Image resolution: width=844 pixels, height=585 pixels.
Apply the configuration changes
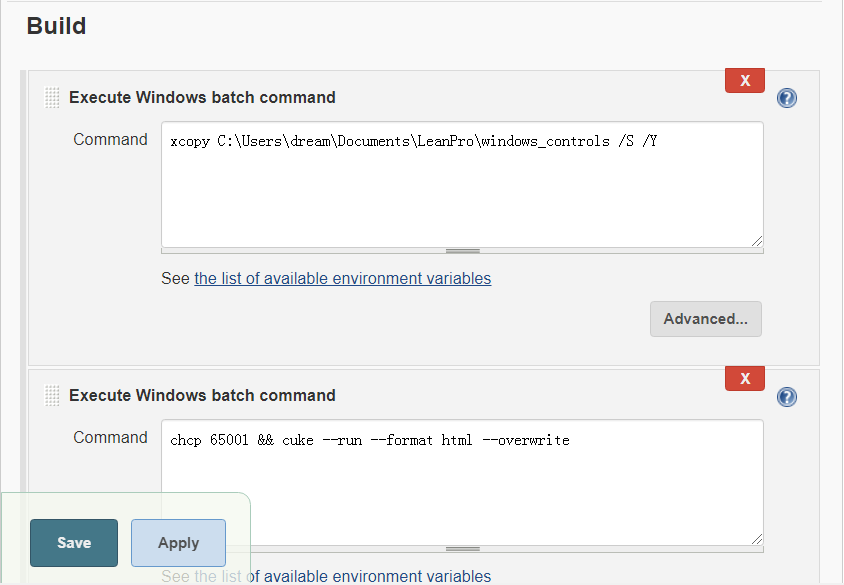[x=178, y=542]
